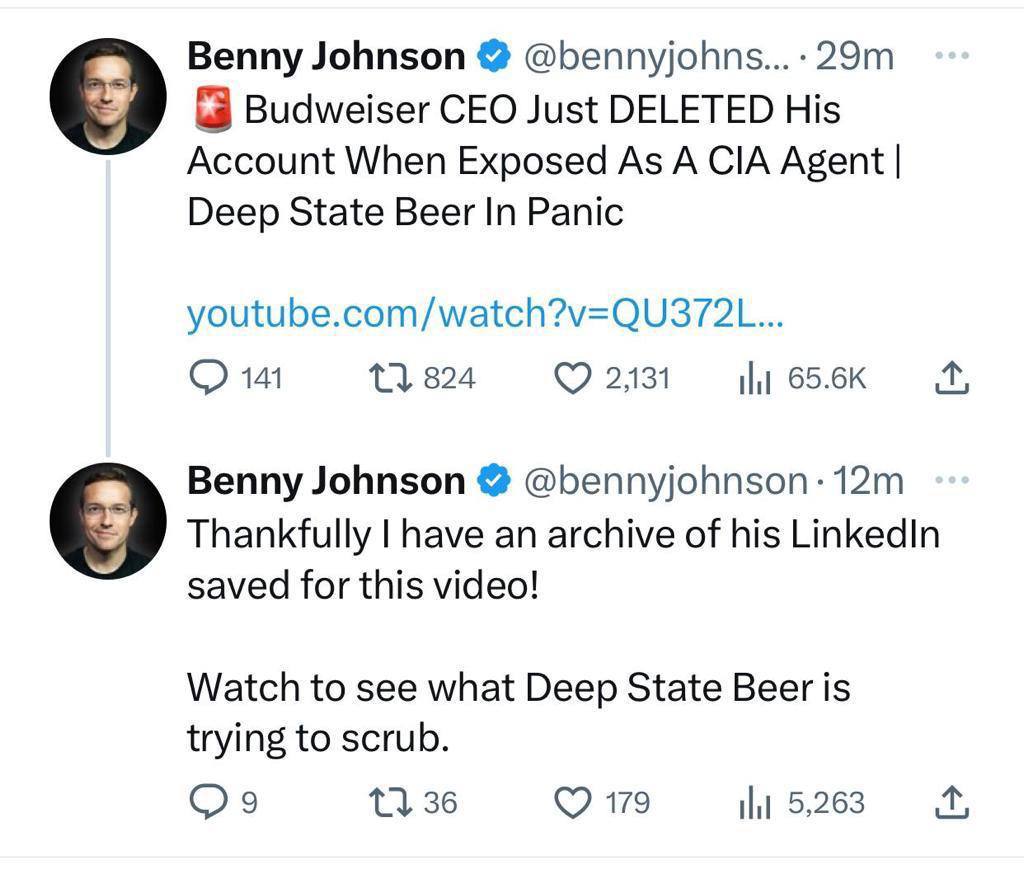Share the LinkedIn archive tweet

pyautogui.click(x=953, y=802)
